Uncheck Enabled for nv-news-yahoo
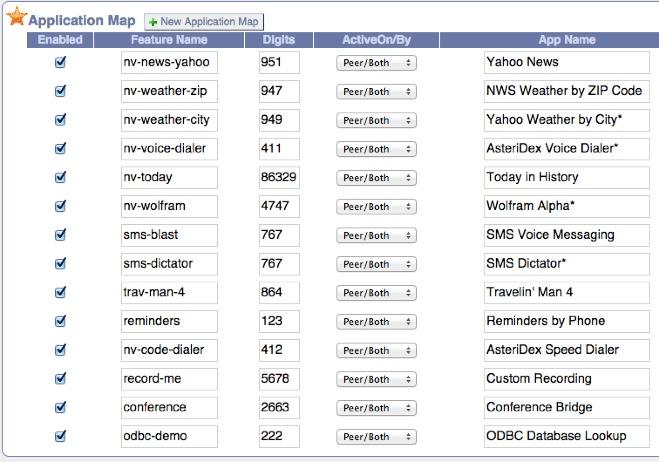The image size is (659, 462). point(61,62)
